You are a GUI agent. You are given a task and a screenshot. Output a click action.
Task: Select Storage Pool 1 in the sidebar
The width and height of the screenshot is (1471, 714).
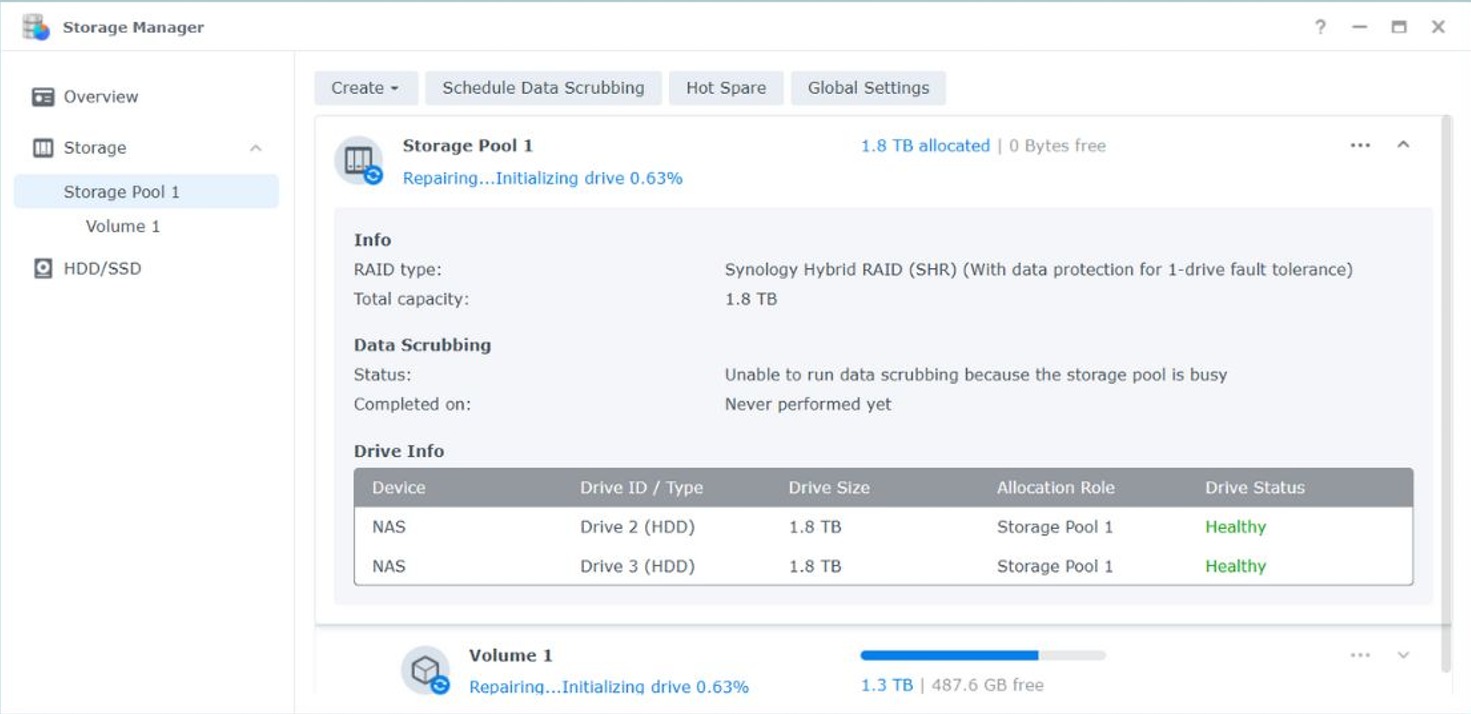(x=146, y=192)
